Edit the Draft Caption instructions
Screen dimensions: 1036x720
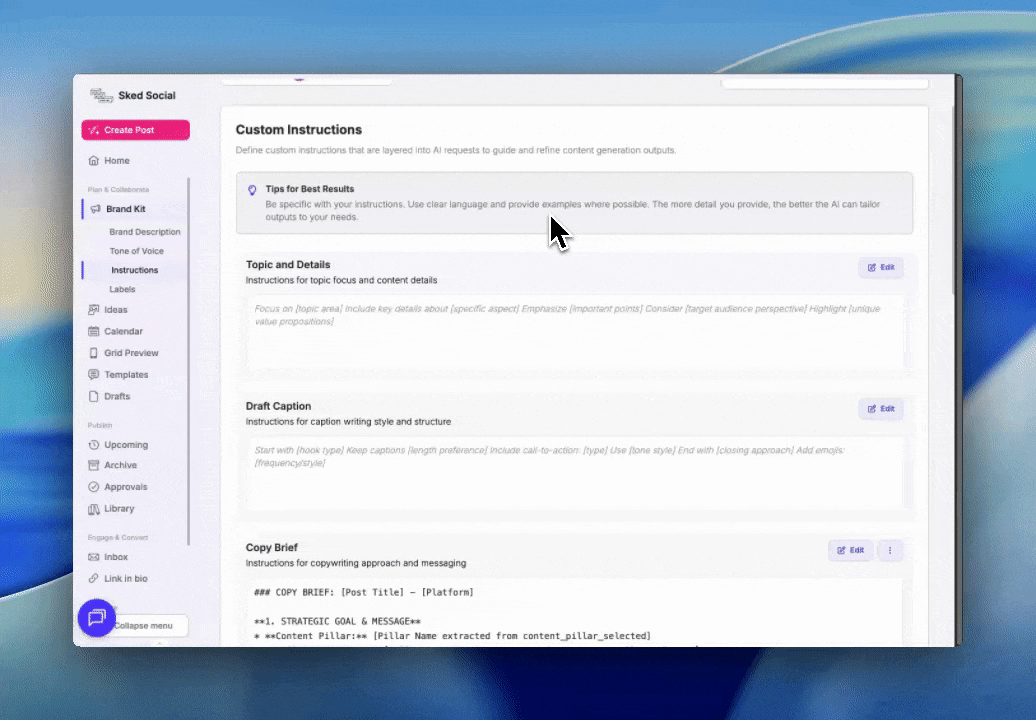tap(880, 409)
